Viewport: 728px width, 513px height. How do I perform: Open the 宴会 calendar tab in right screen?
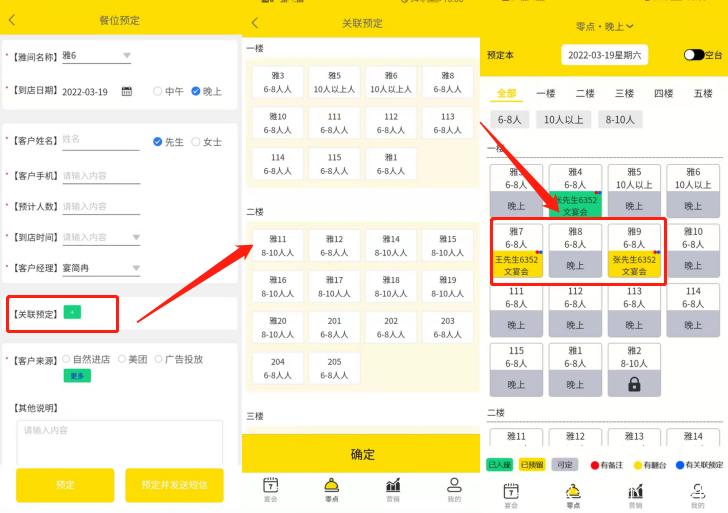[511, 495]
